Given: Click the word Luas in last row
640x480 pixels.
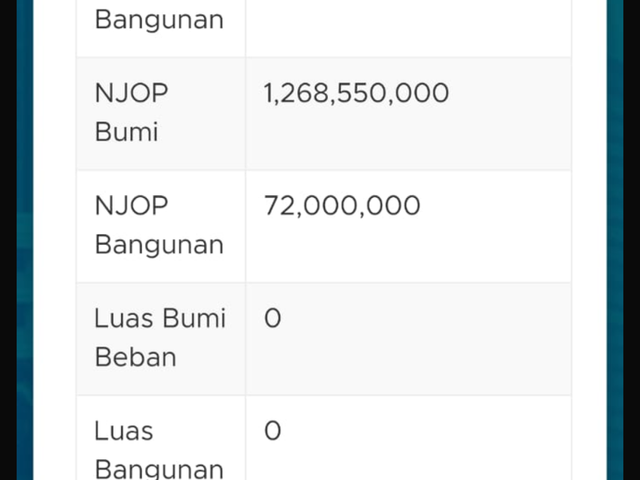Looking at the screenshot, I should 124,431.
